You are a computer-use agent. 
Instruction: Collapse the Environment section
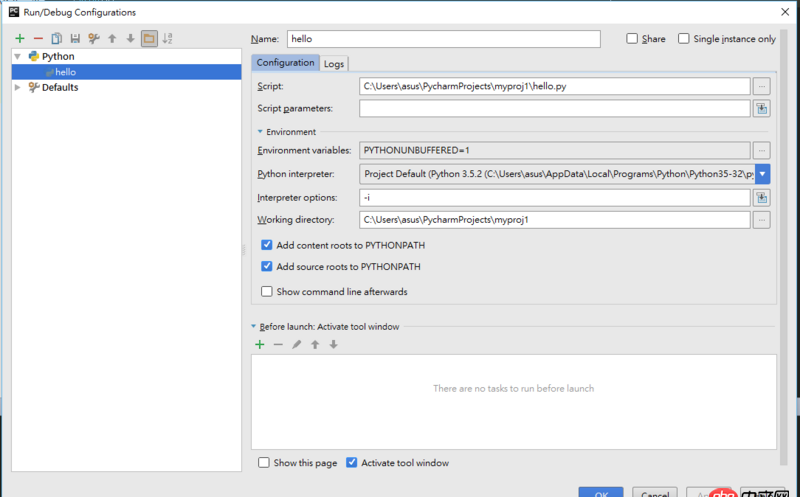[260, 132]
